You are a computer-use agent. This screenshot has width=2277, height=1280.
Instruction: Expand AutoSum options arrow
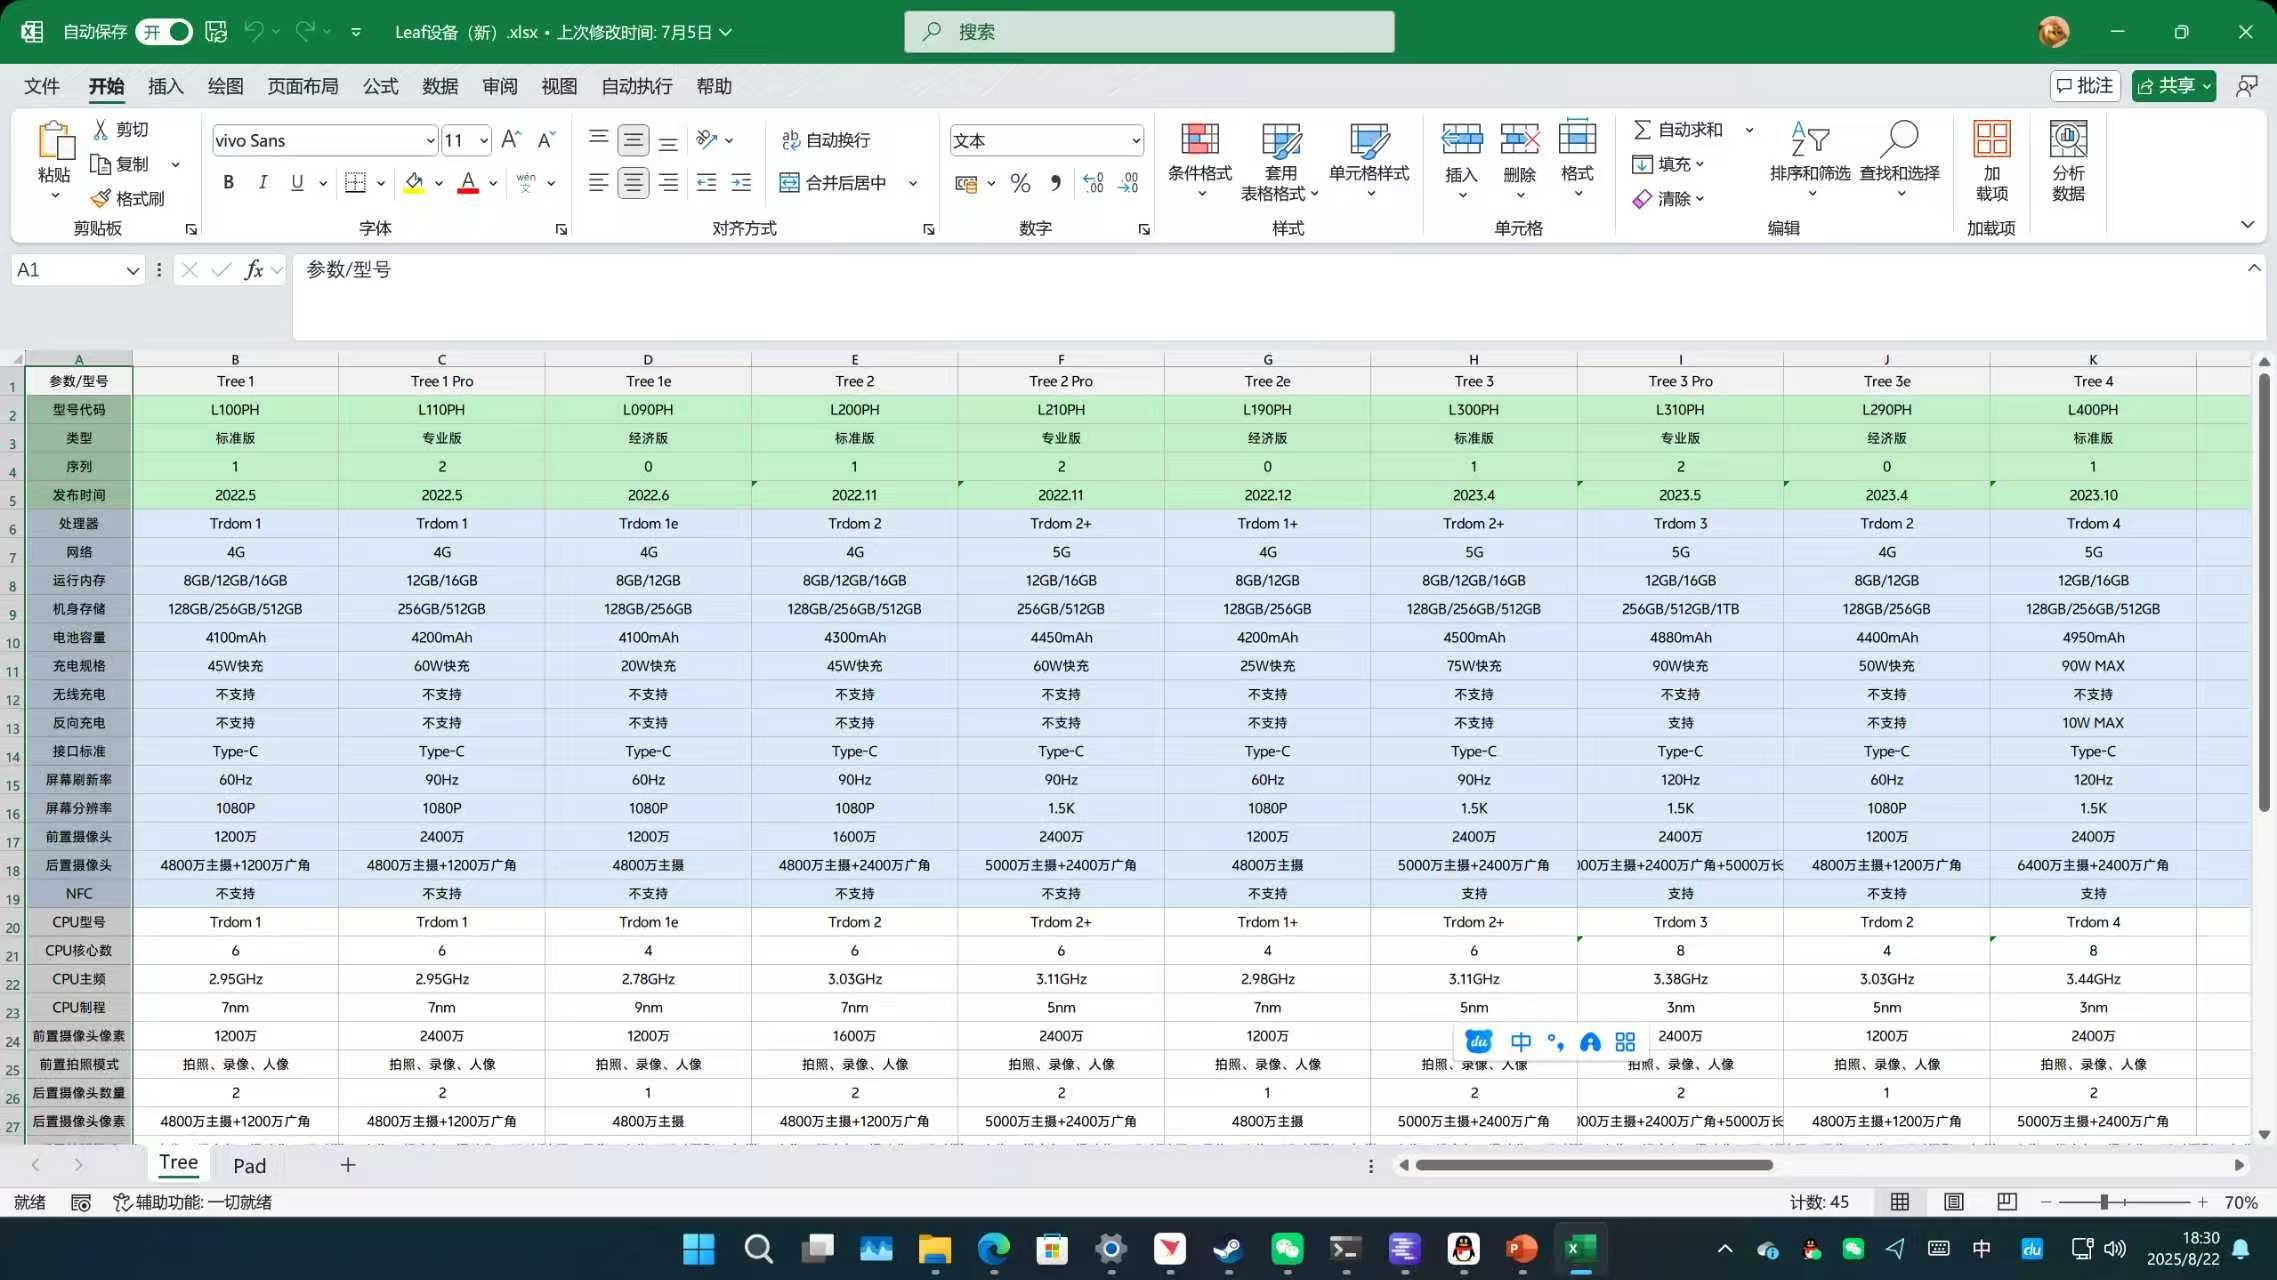(x=1749, y=130)
